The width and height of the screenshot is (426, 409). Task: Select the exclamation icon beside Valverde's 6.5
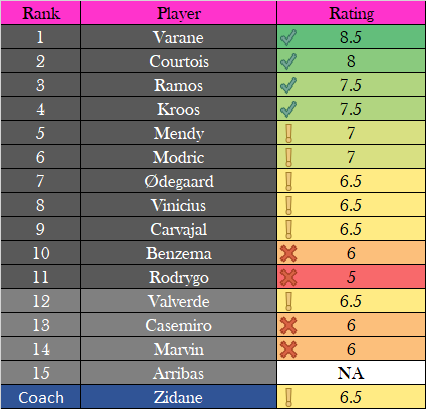point(288,301)
